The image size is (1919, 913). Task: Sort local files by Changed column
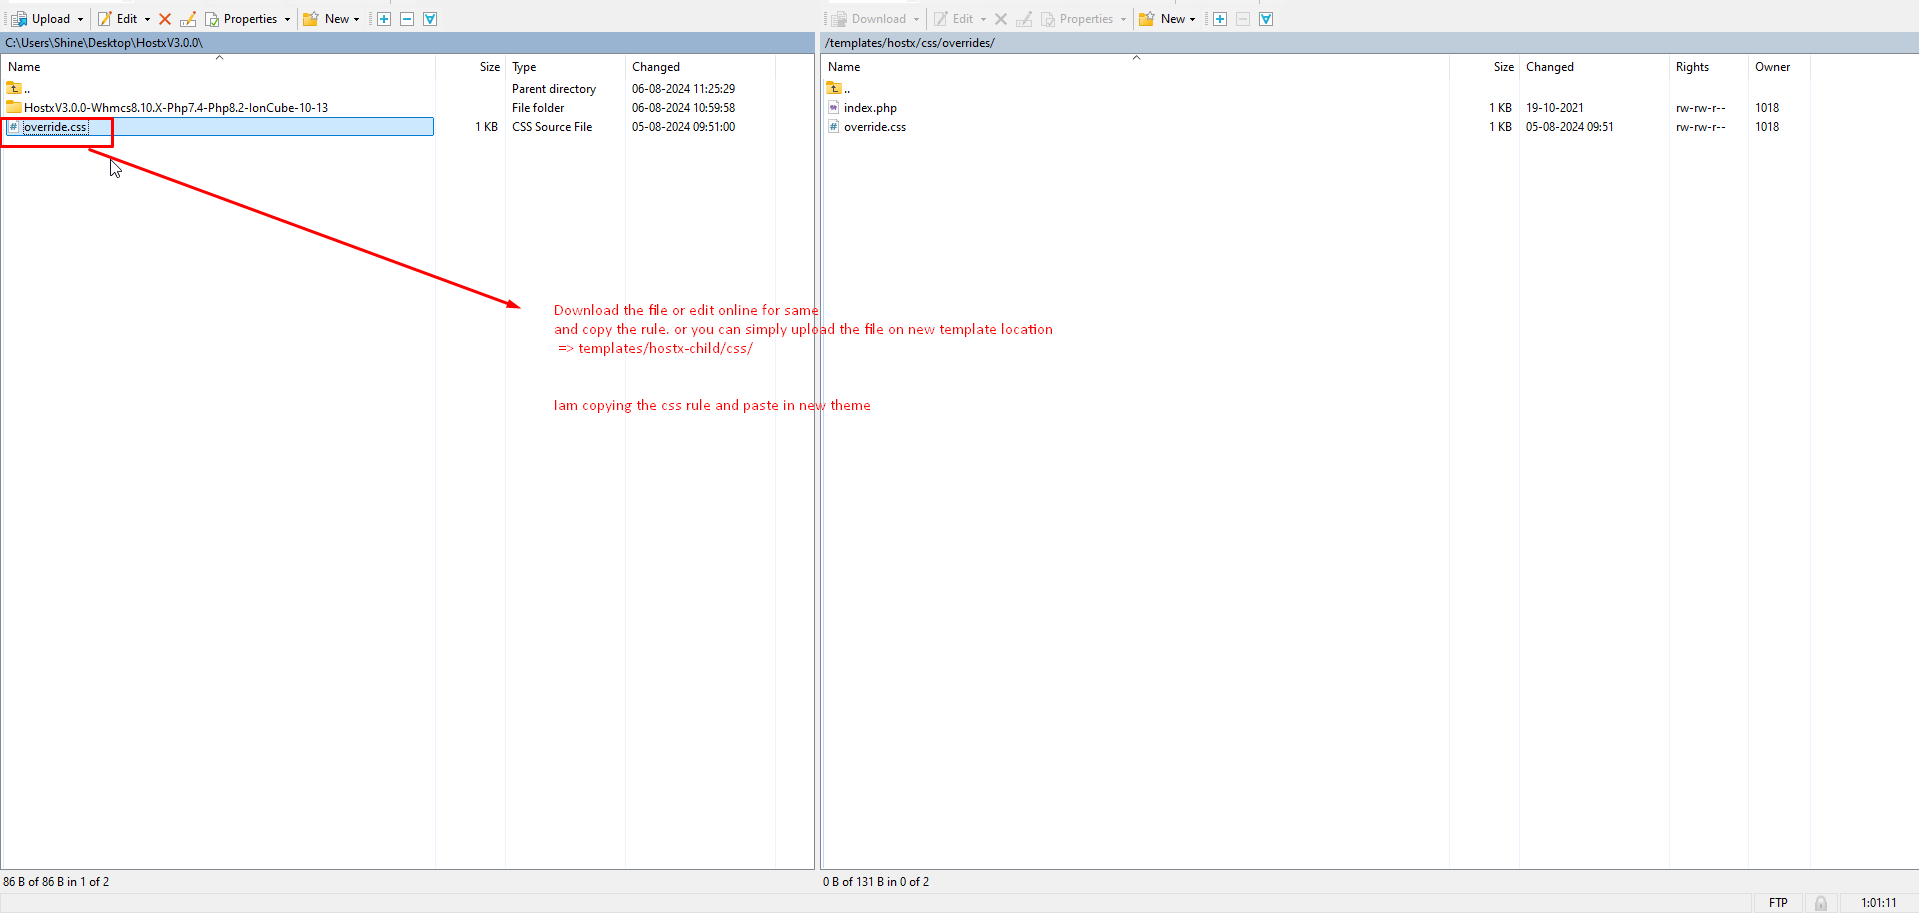pyautogui.click(x=656, y=67)
